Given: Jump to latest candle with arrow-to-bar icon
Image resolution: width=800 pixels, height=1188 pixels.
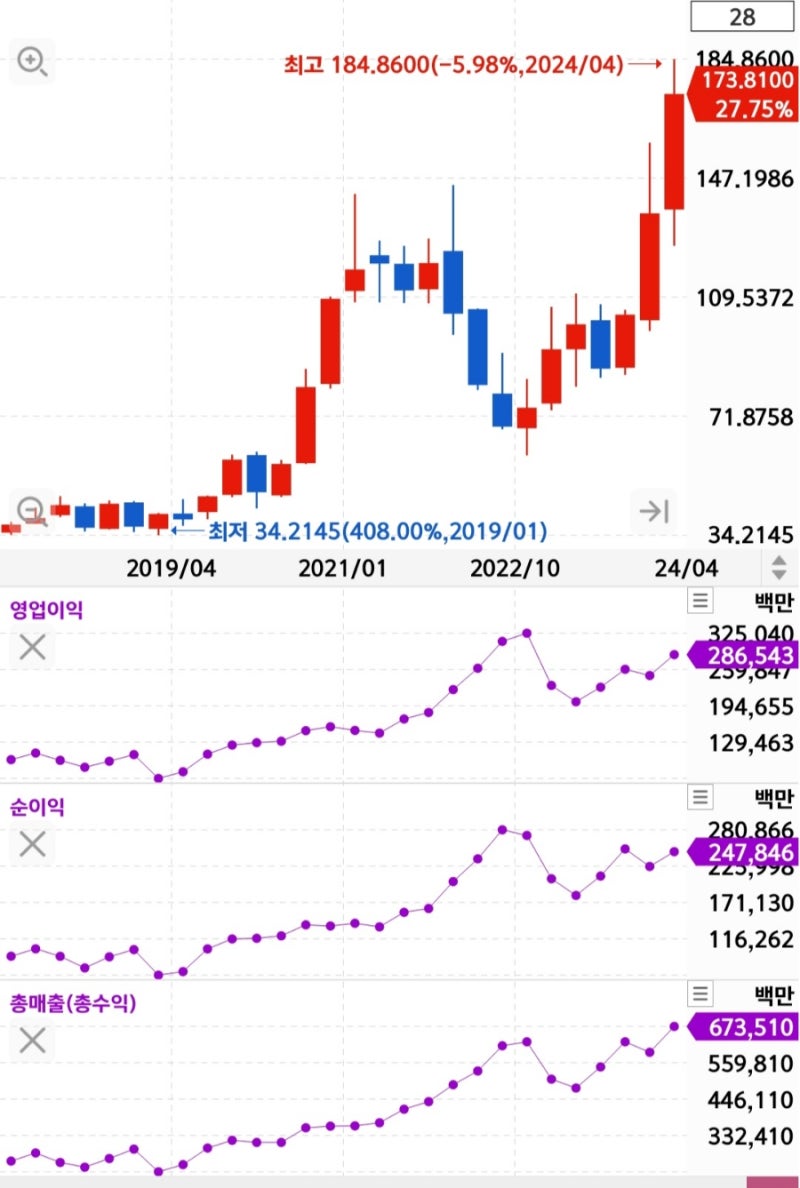Looking at the screenshot, I should pos(653,511).
